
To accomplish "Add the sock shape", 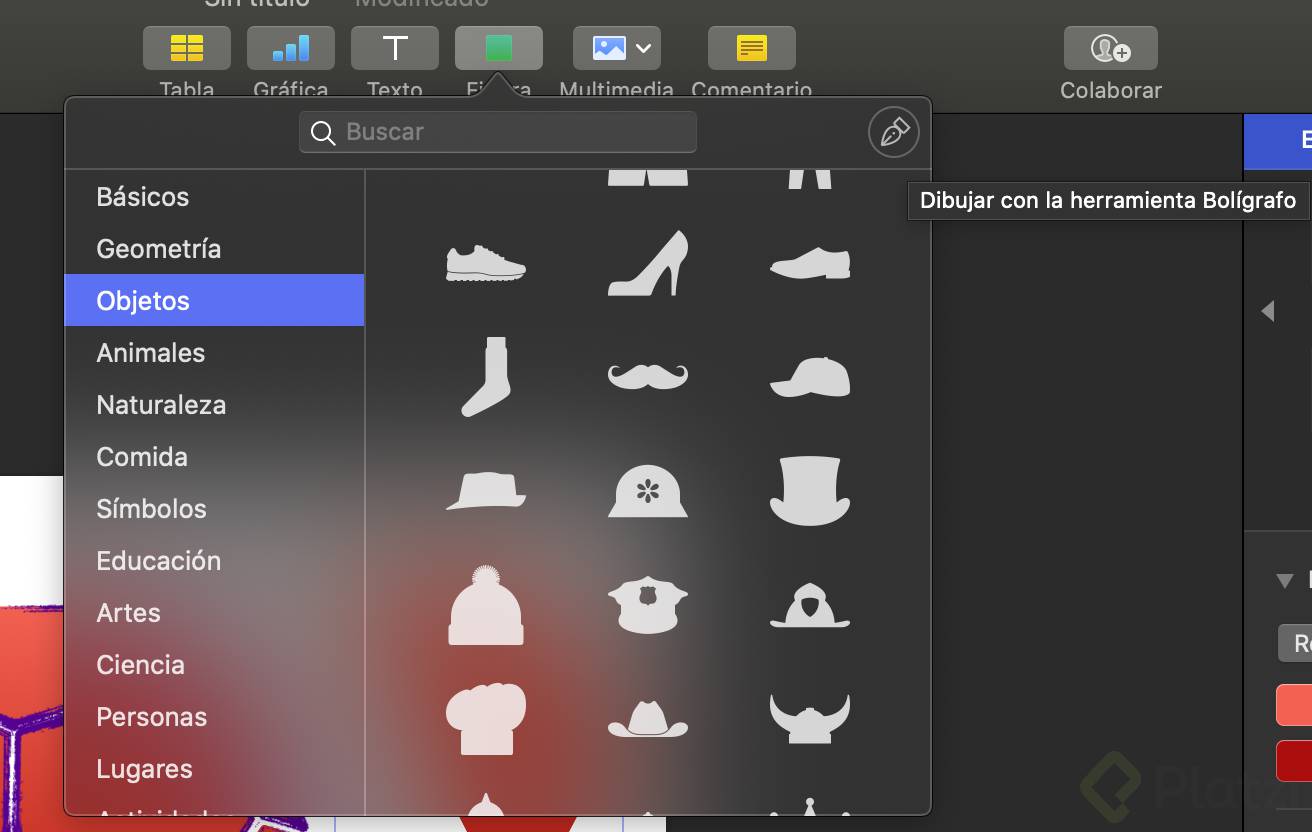I will point(485,376).
